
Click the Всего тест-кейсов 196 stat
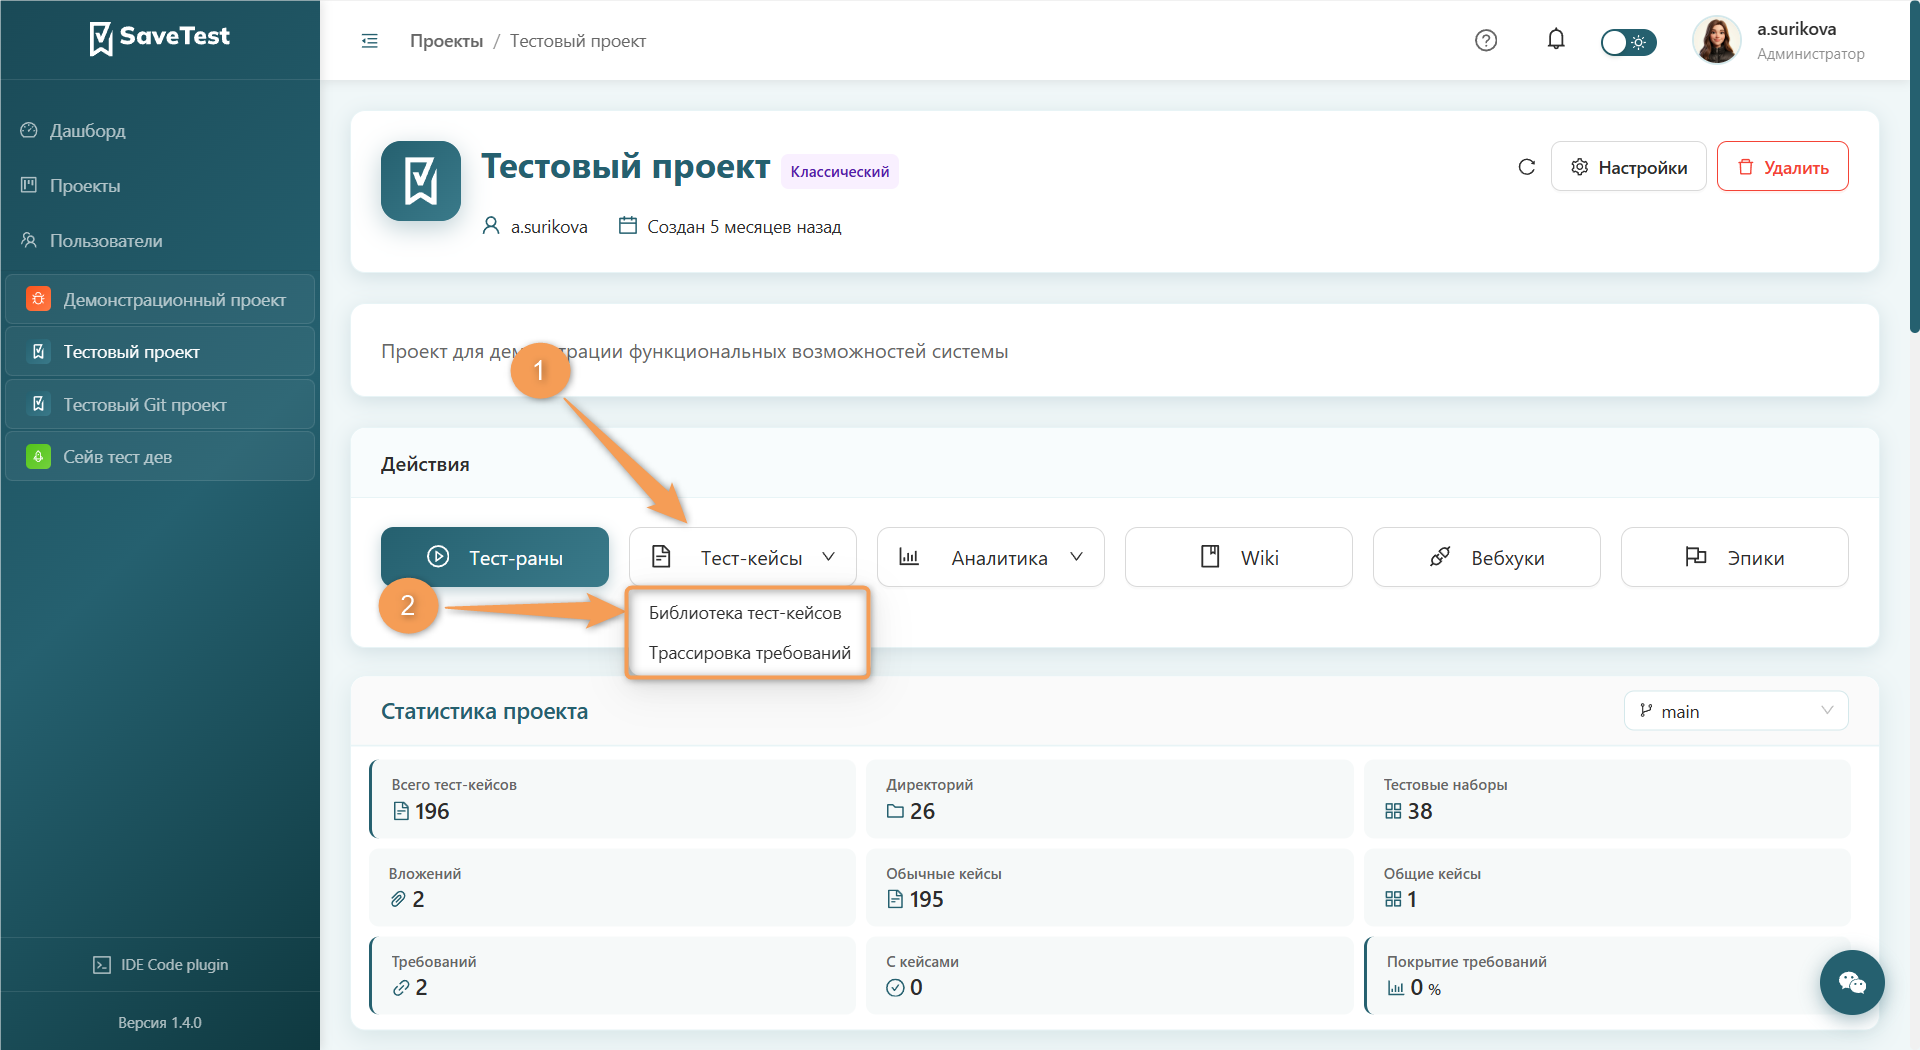tap(612, 799)
